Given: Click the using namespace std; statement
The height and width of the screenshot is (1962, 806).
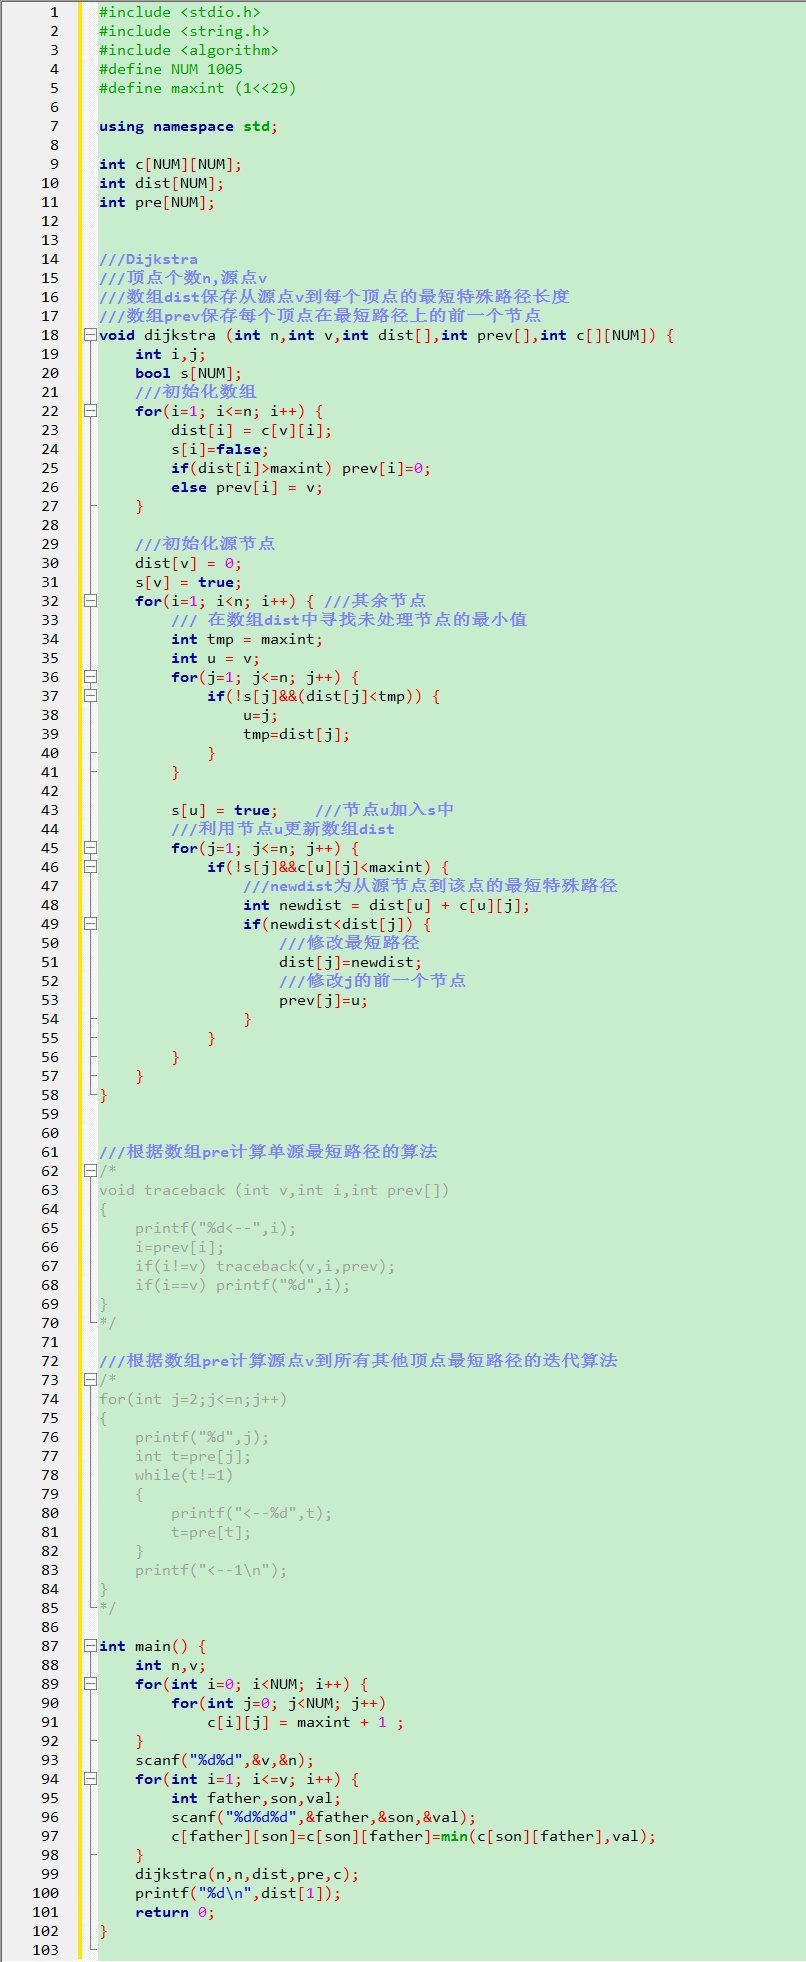Looking at the screenshot, I should (189, 126).
